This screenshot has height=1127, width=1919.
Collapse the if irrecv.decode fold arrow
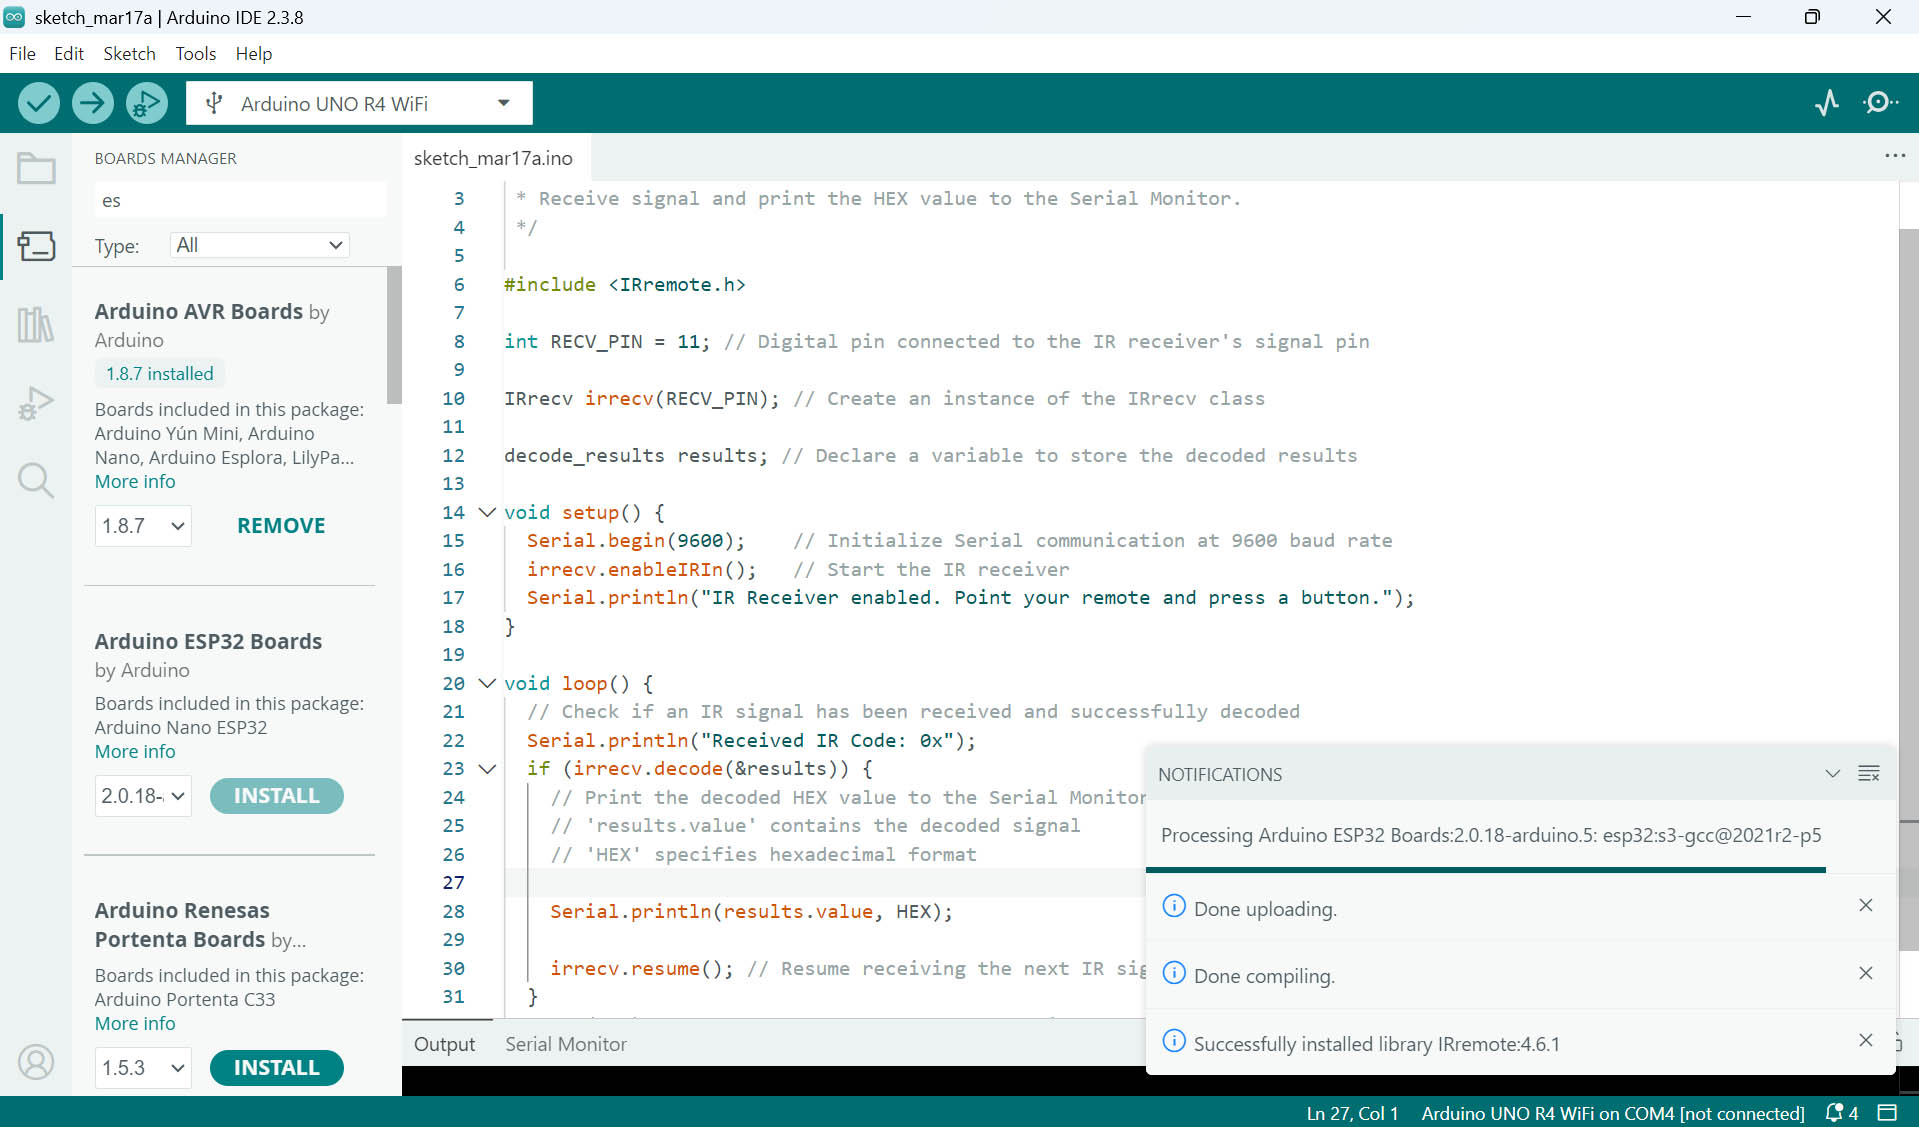487,769
